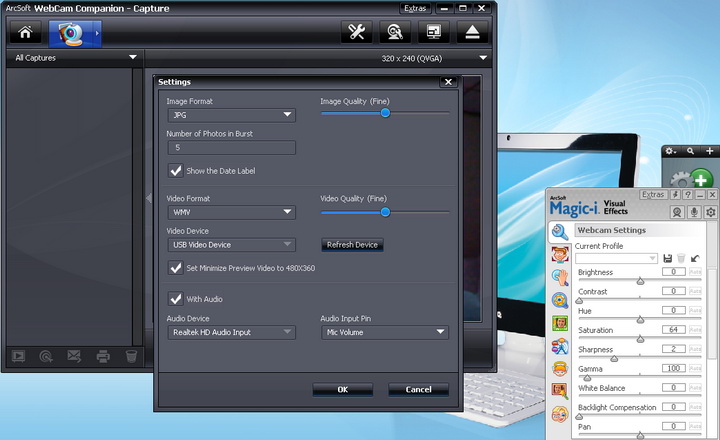Viewport: 720px width, 440px height.
Task: Open settings with the wrench-screwdriver icon
Action: (356, 33)
